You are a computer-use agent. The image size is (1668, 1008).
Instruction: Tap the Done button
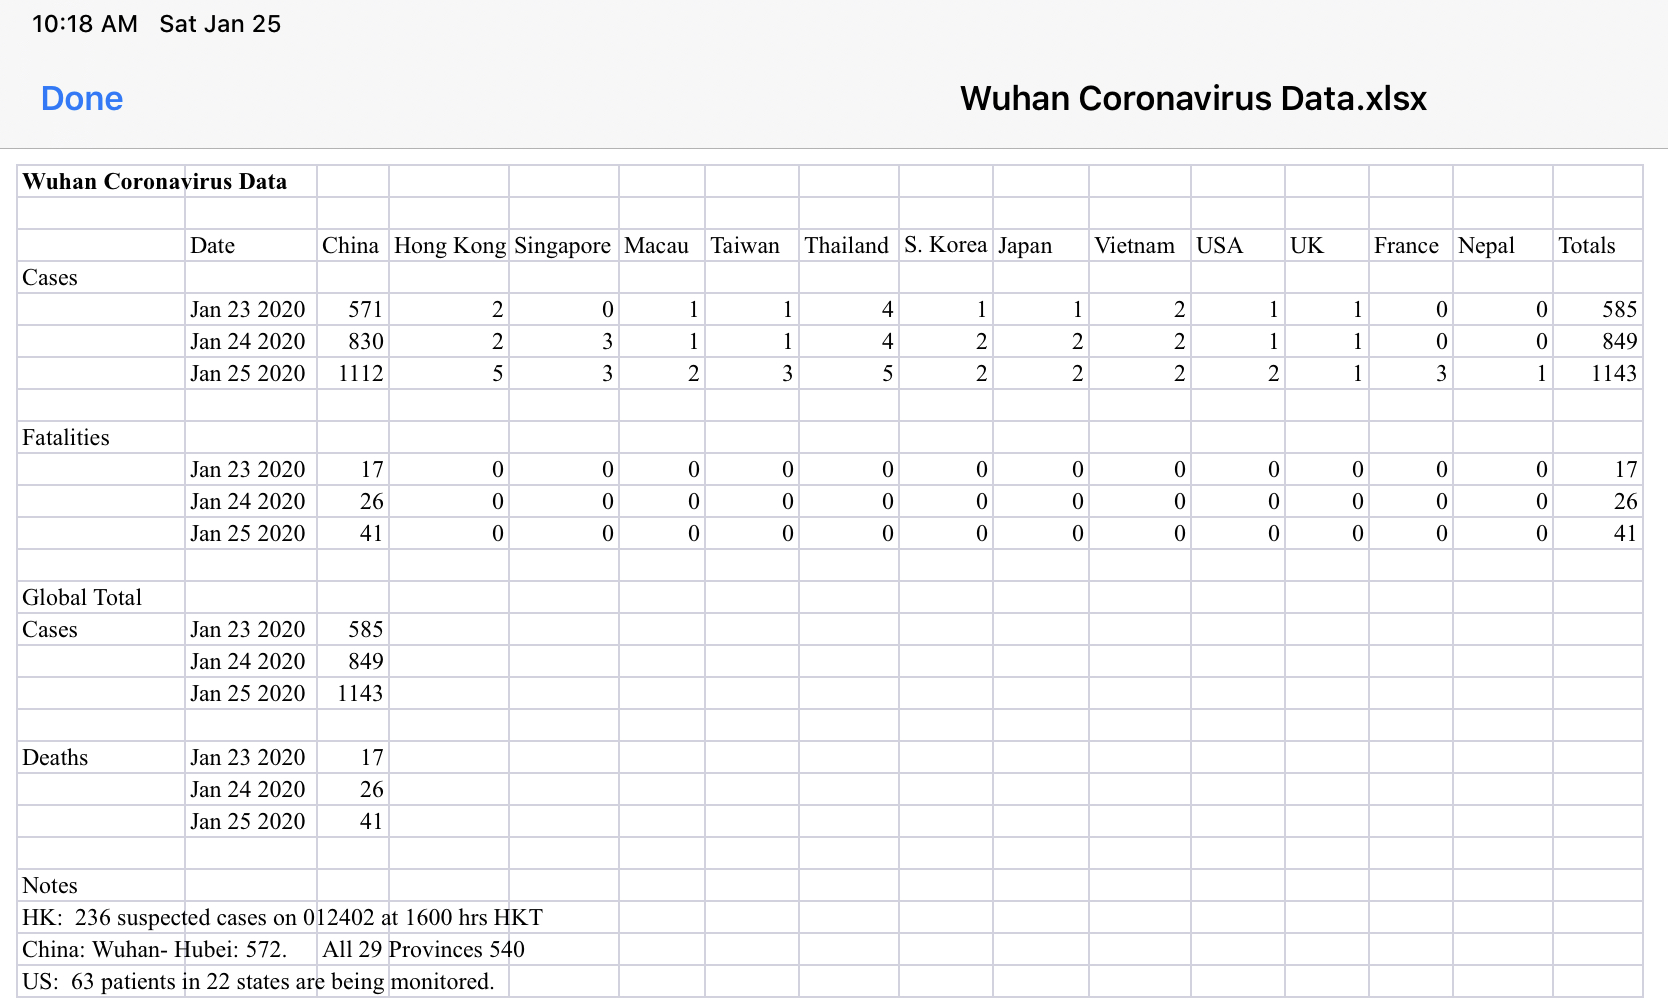pos(82,99)
